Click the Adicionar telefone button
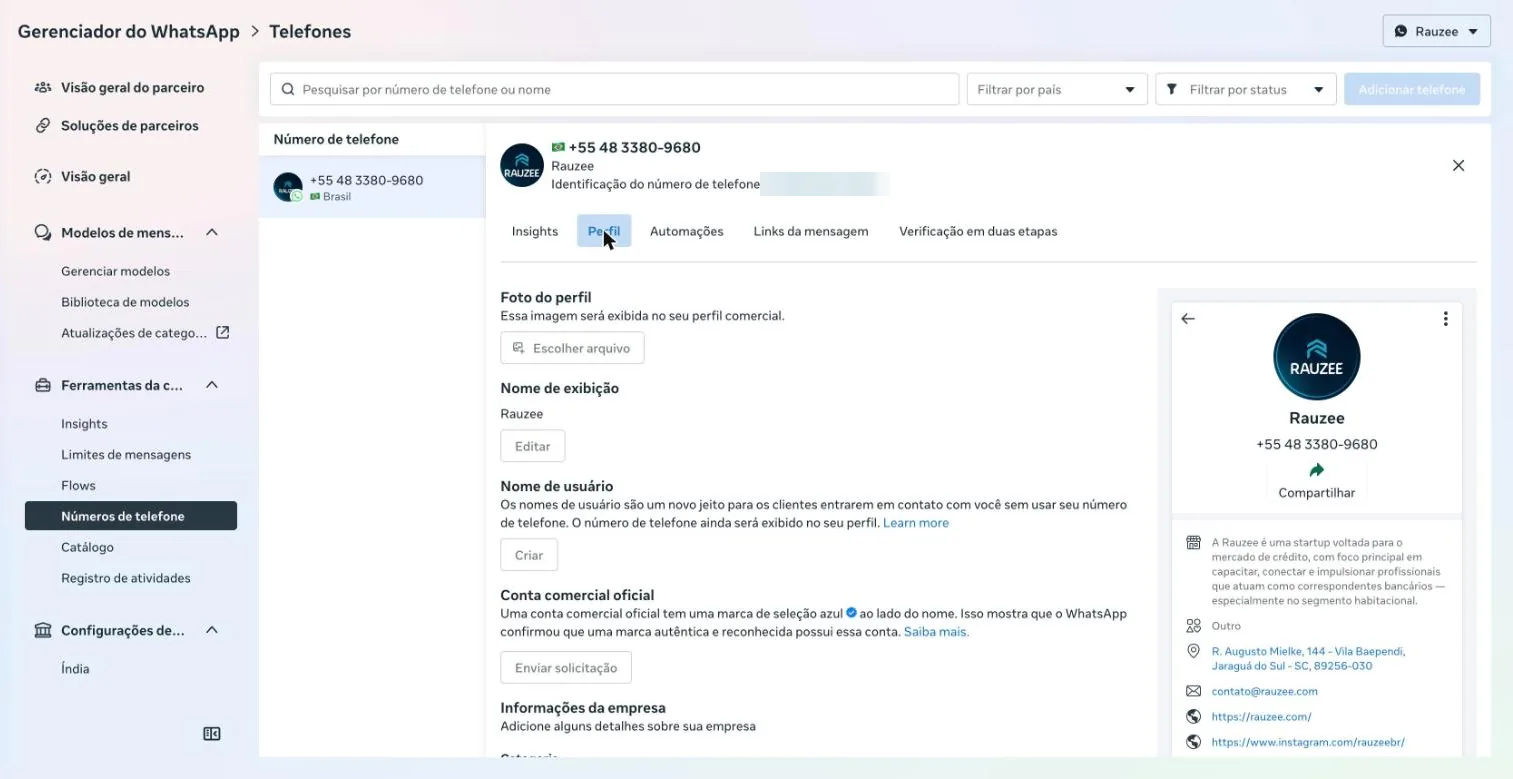This screenshot has height=779, width=1513. (x=1412, y=90)
